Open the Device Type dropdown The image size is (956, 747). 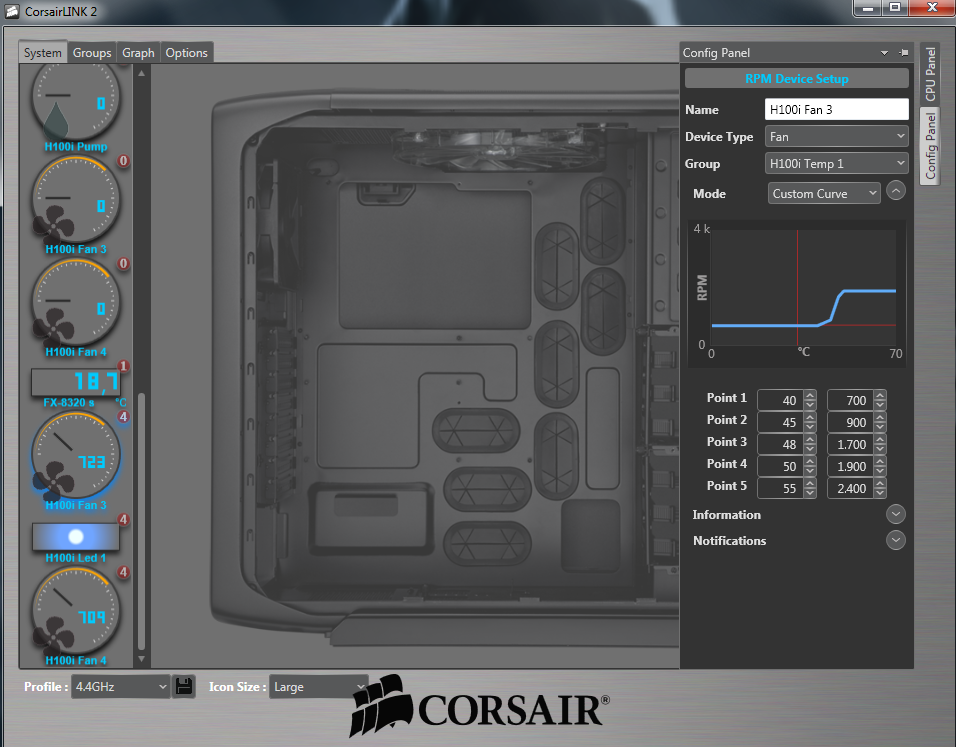[x=836, y=137]
